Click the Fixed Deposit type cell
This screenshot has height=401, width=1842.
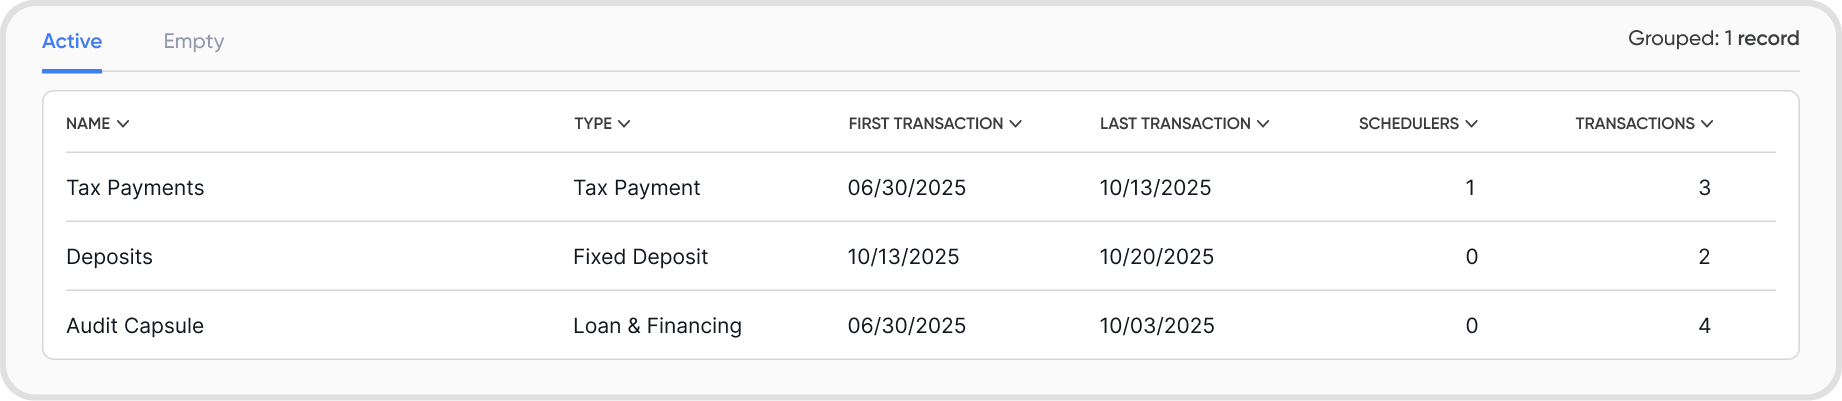pyautogui.click(x=640, y=257)
